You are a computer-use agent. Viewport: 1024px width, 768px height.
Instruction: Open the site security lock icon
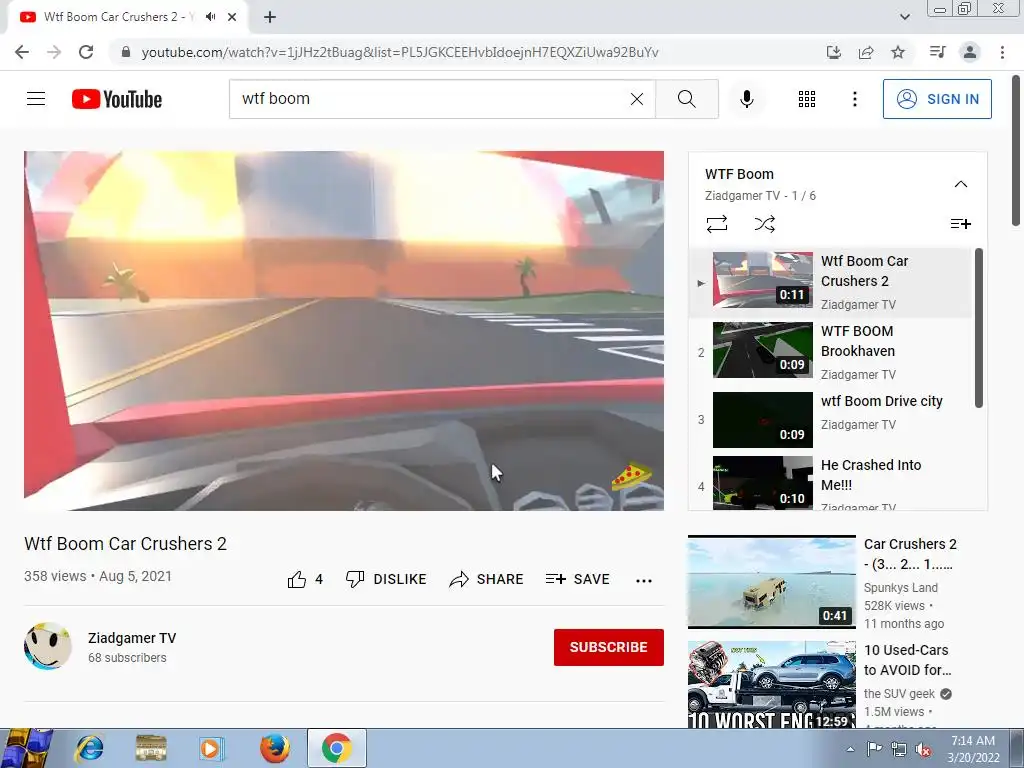click(126, 52)
